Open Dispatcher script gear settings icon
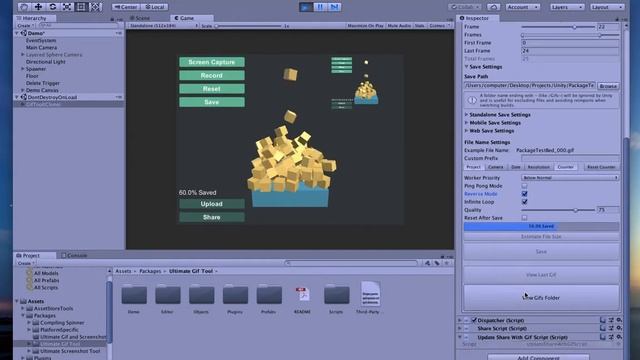 click(x=619, y=320)
